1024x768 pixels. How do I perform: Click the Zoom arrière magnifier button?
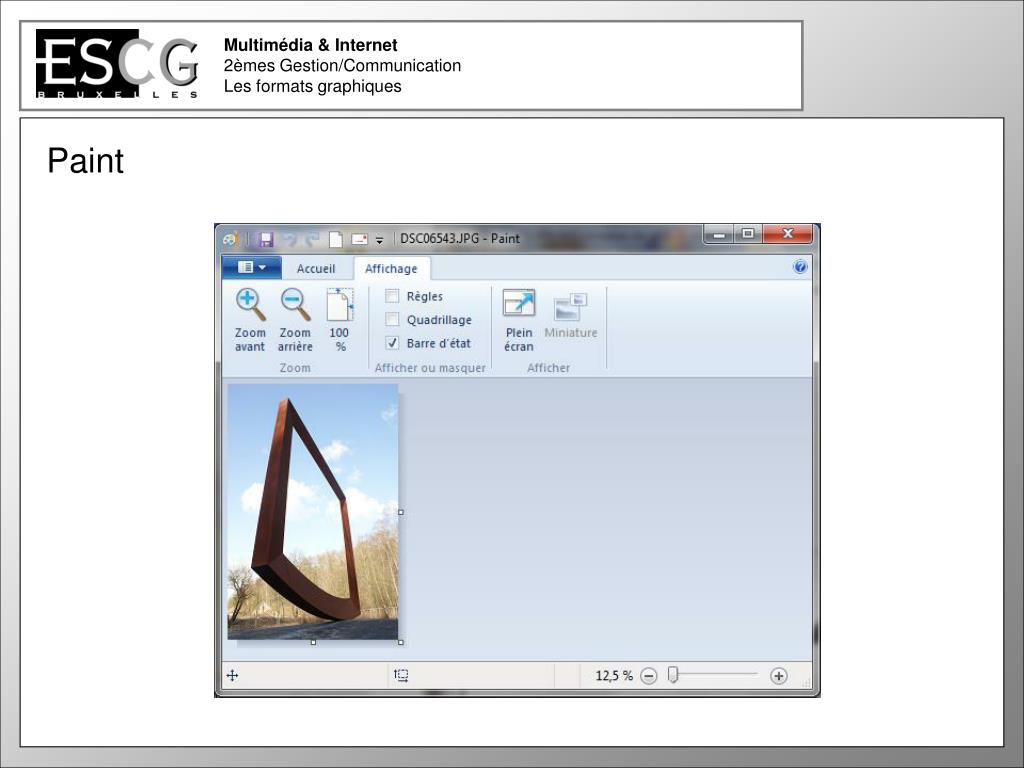[x=295, y=320]
